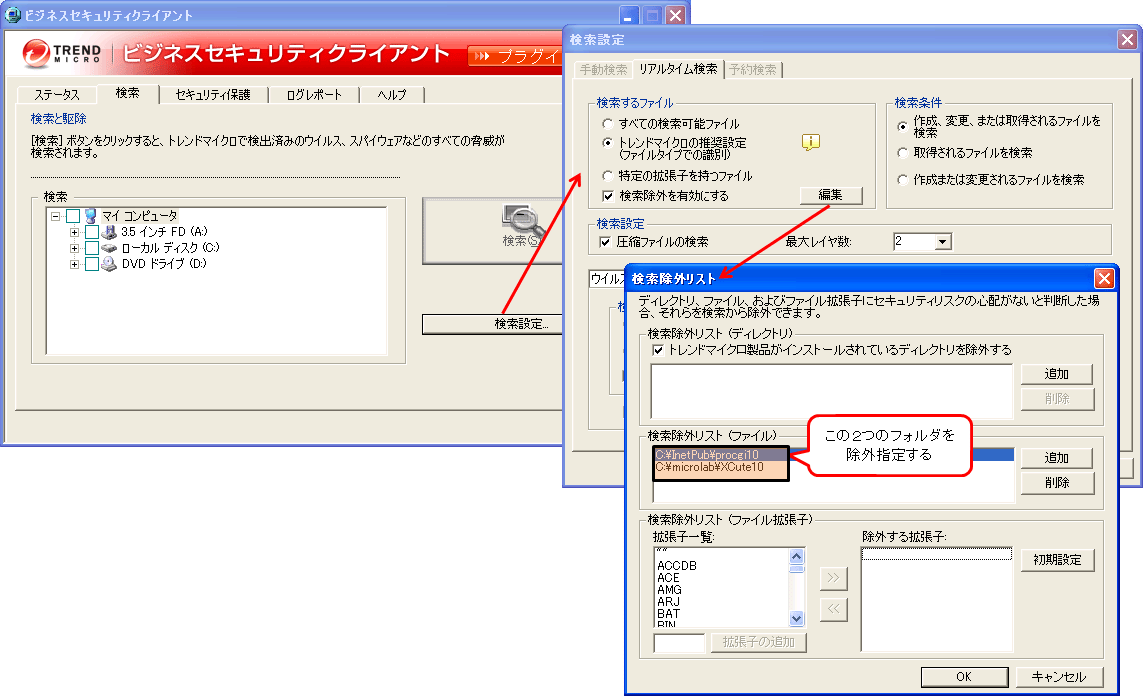Click the 3.5 inch floppy drive icon
The image size is (1143, 696).
click(x=109, y=232)
